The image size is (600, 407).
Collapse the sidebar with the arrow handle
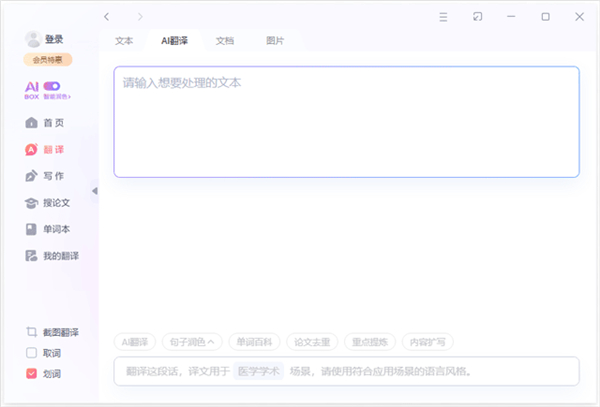point(95,191)
